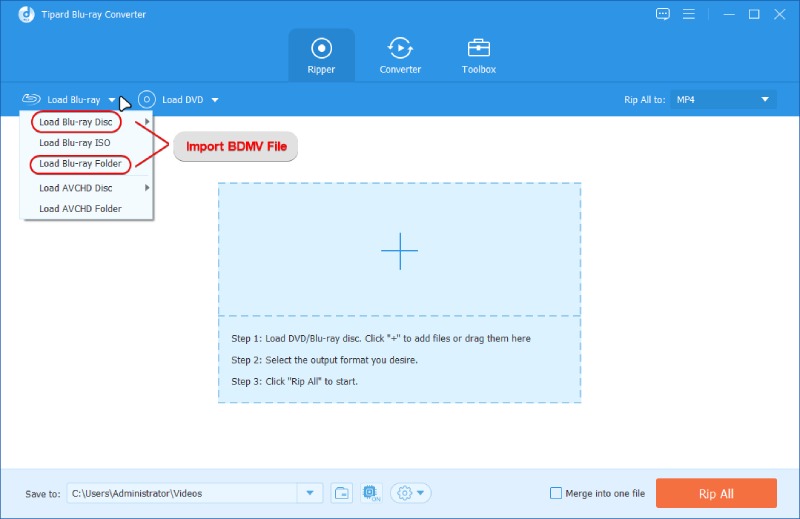
Task: Minimize the Tipard Blu-ray Converter window
Action: (729, 14)
